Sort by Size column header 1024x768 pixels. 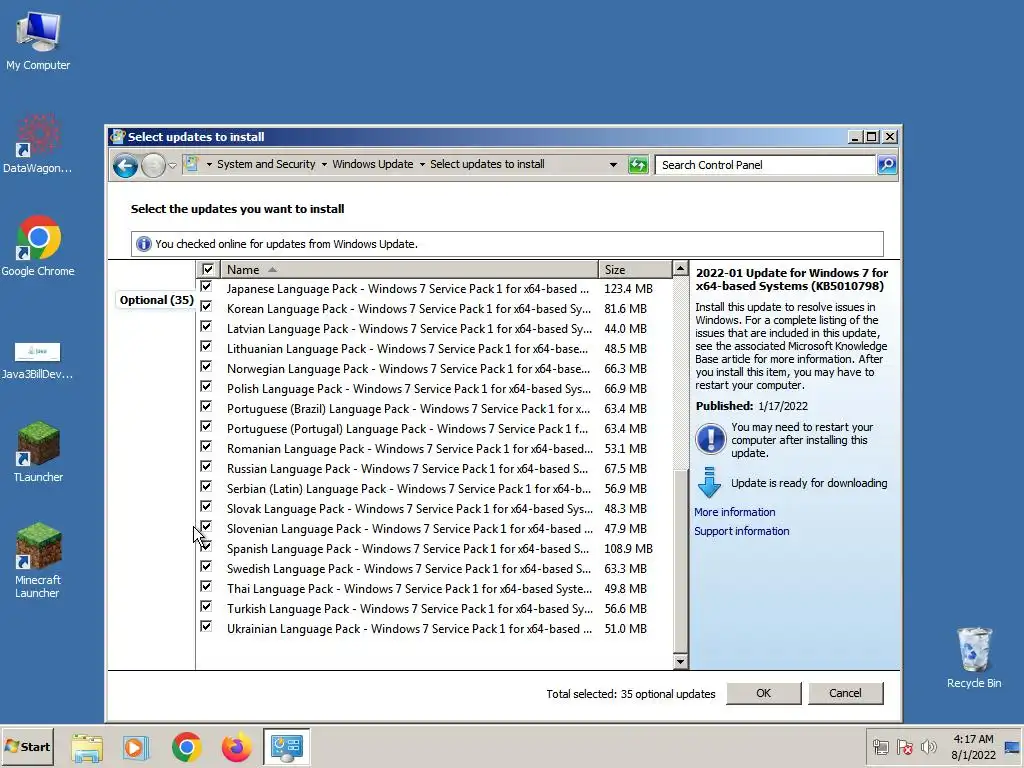[x=635, y=270]
